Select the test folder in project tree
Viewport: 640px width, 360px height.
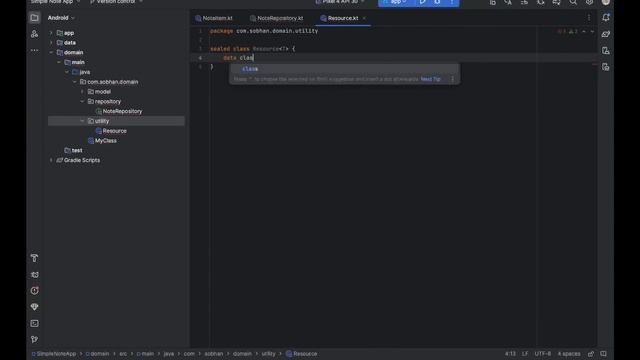[73, 150]
